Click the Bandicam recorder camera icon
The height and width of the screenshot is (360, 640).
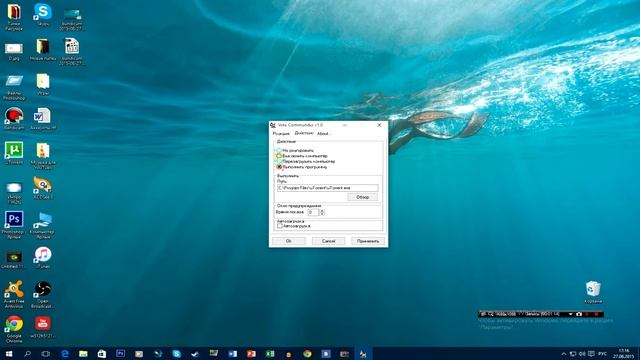(579, 314)
